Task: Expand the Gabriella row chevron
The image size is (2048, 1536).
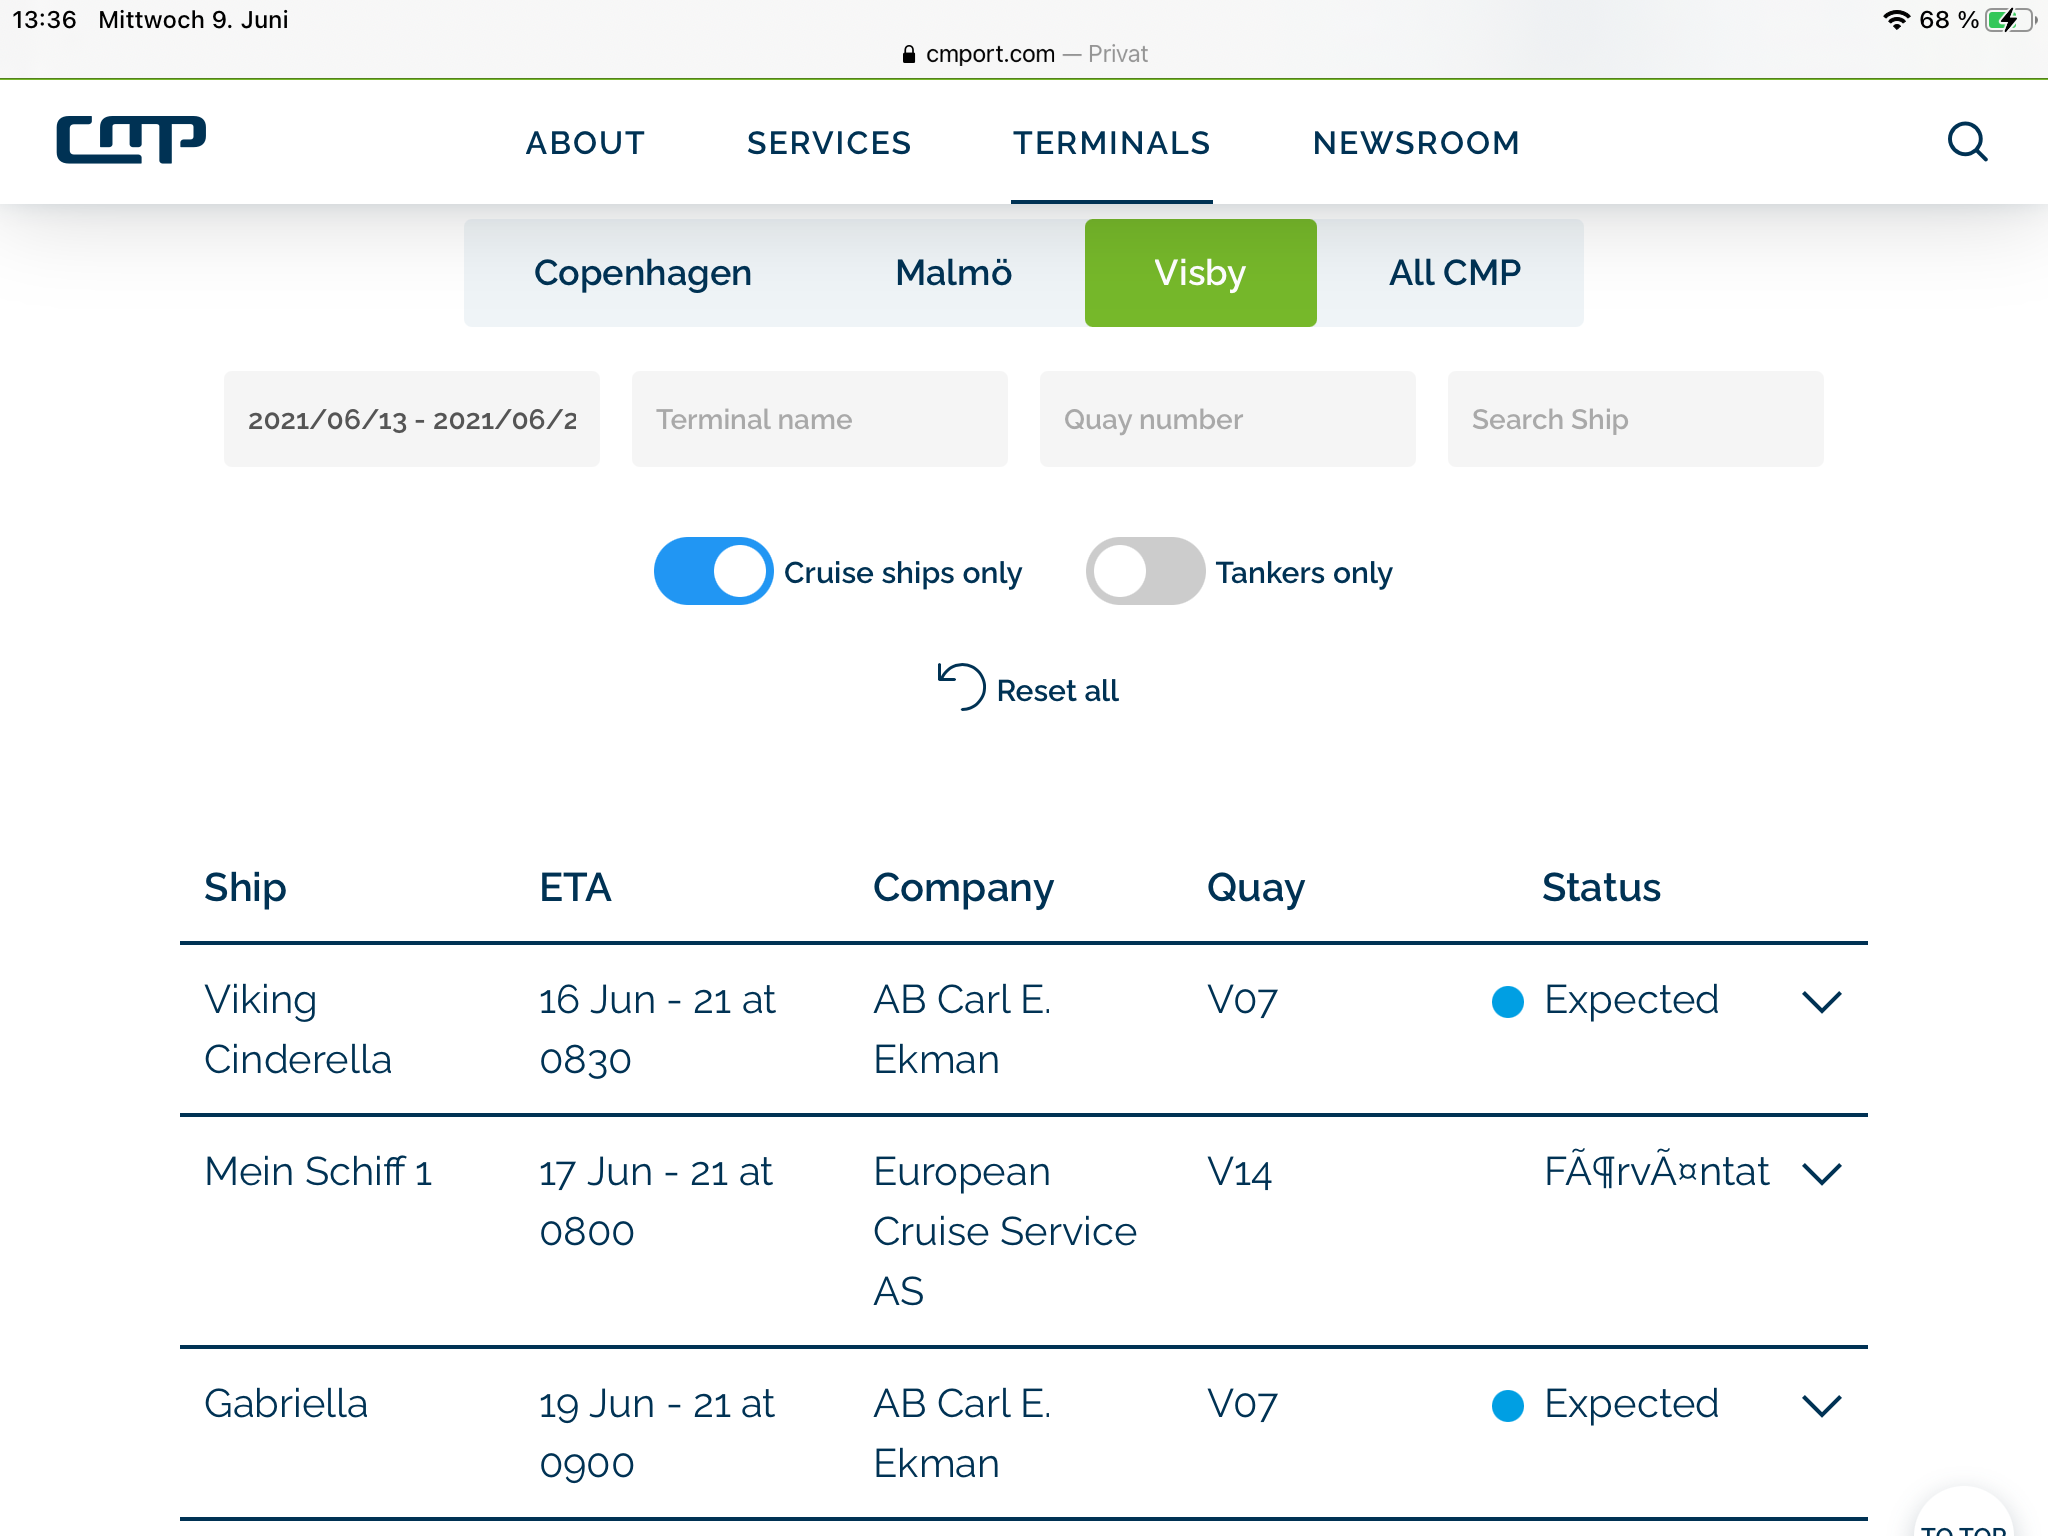Action: pos(1821,1405)
